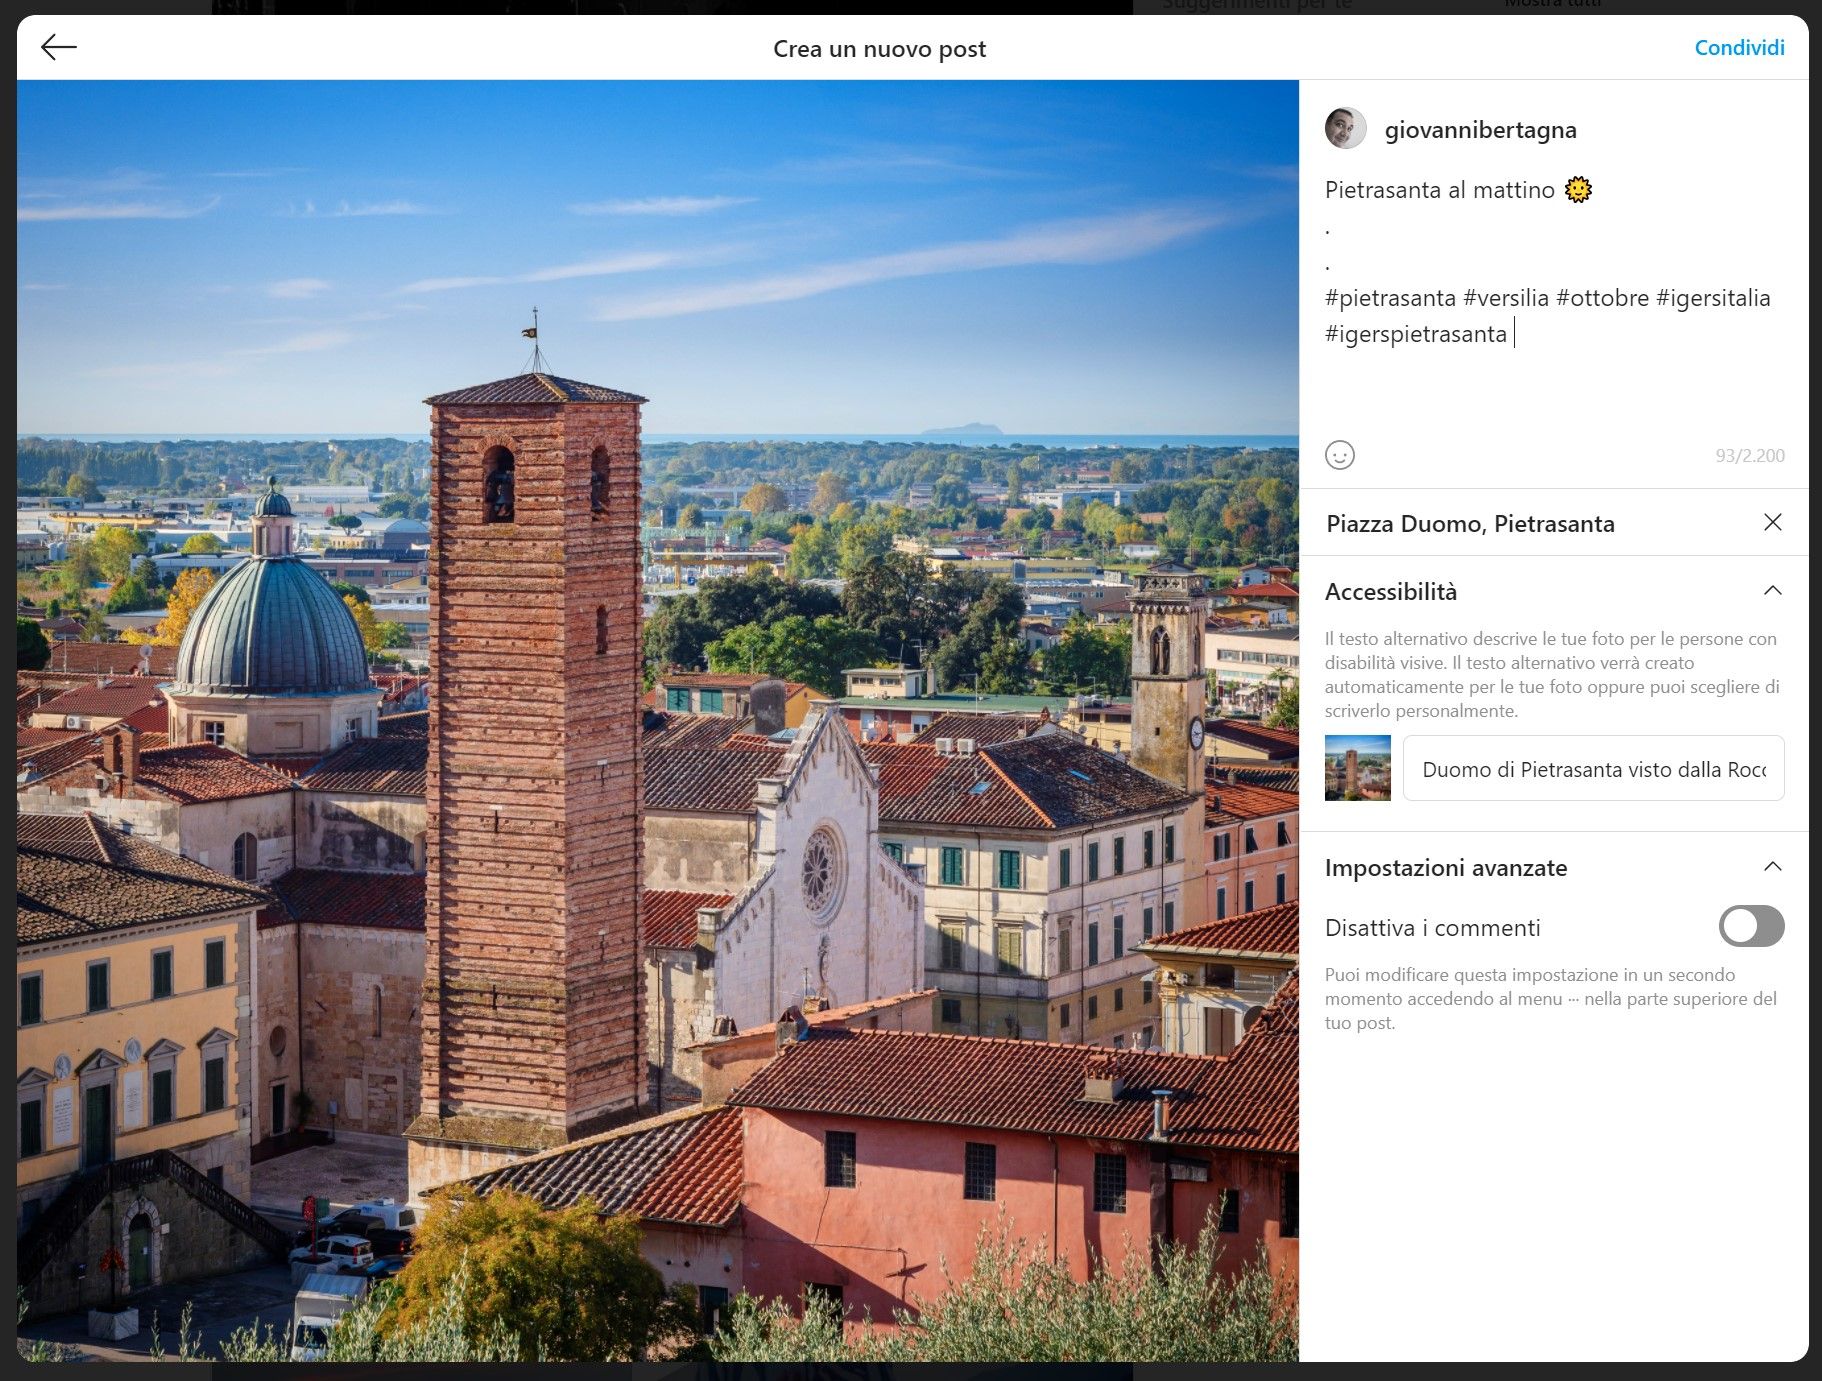Viewport: 1822px width, 1381px height.
Task: Select the Crea un nuovo post title
Action: 879,49
